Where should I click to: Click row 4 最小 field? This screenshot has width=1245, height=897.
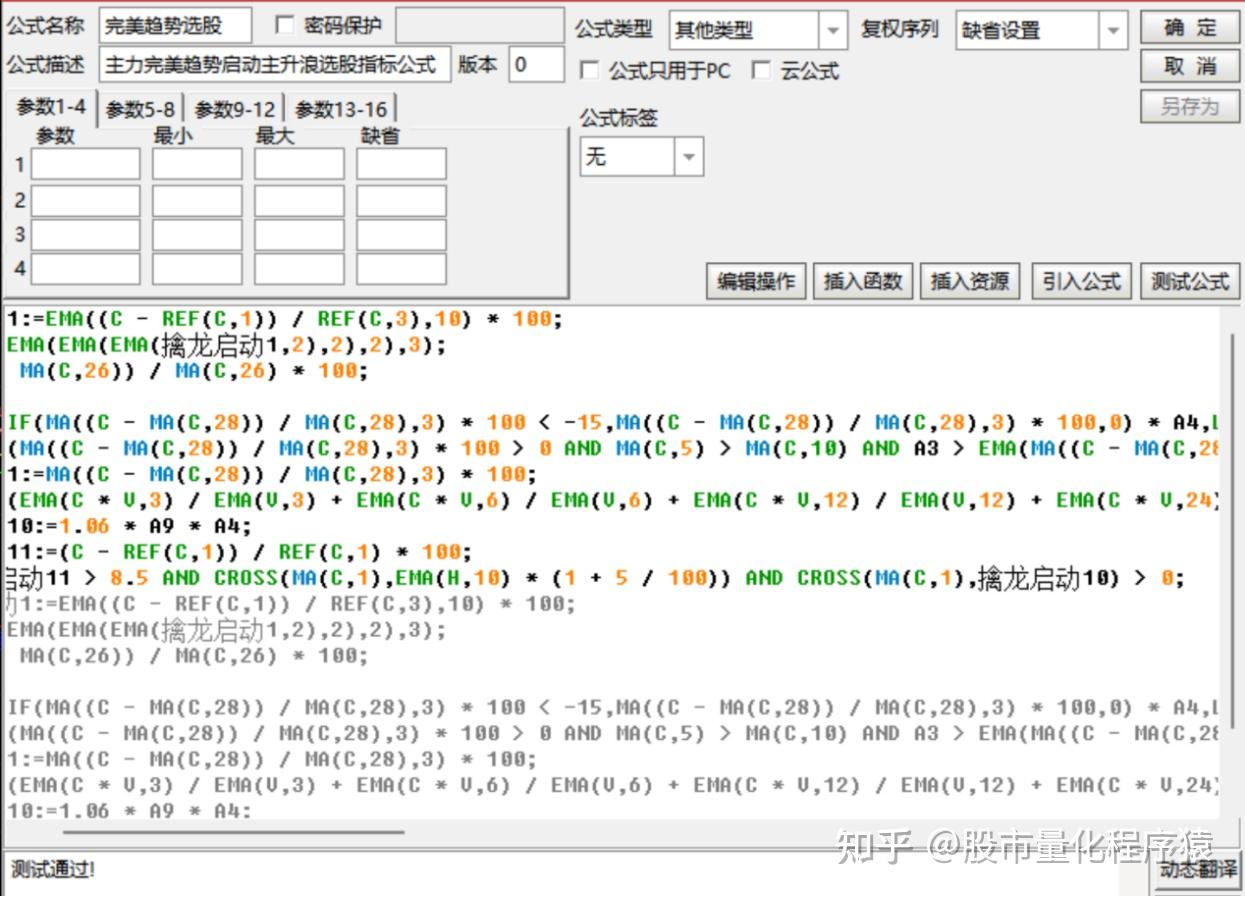(x=197, y=269)
